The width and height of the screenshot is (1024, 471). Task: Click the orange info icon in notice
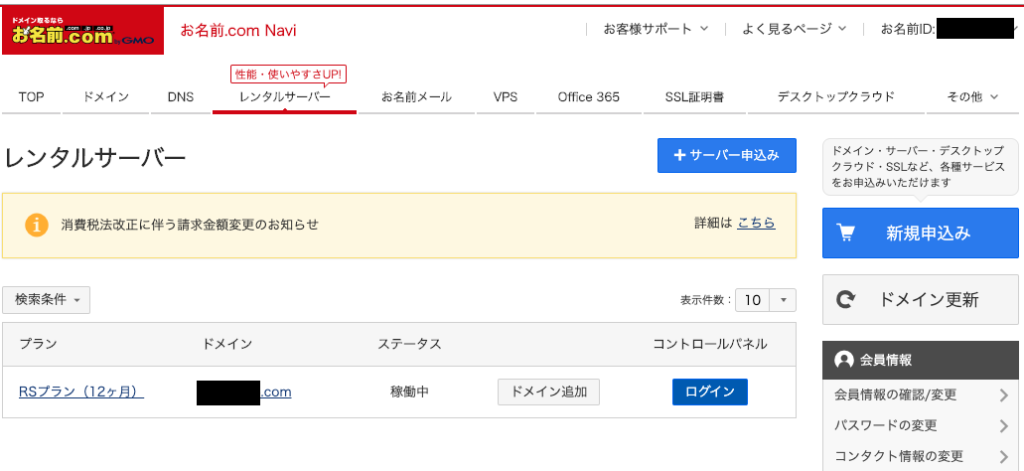tap(36, 224)
